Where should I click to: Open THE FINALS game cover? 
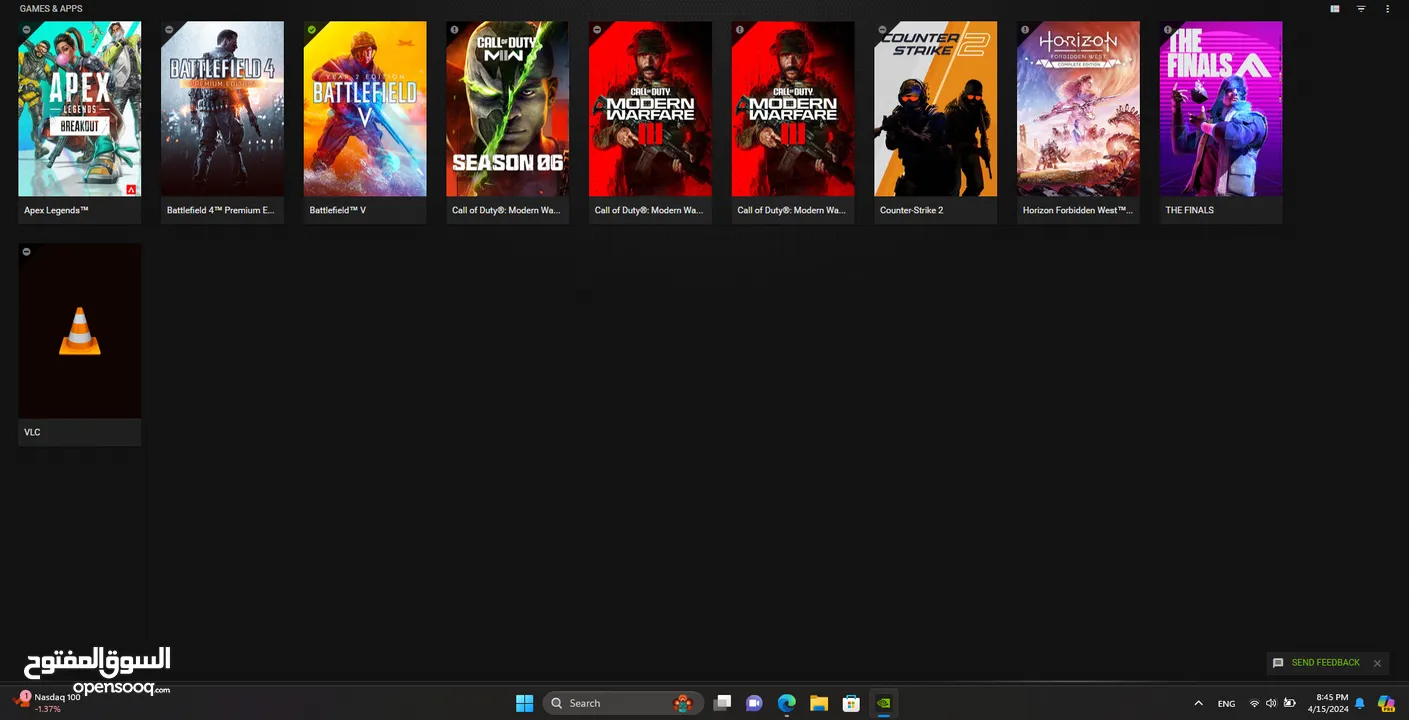pos(1221,109)
